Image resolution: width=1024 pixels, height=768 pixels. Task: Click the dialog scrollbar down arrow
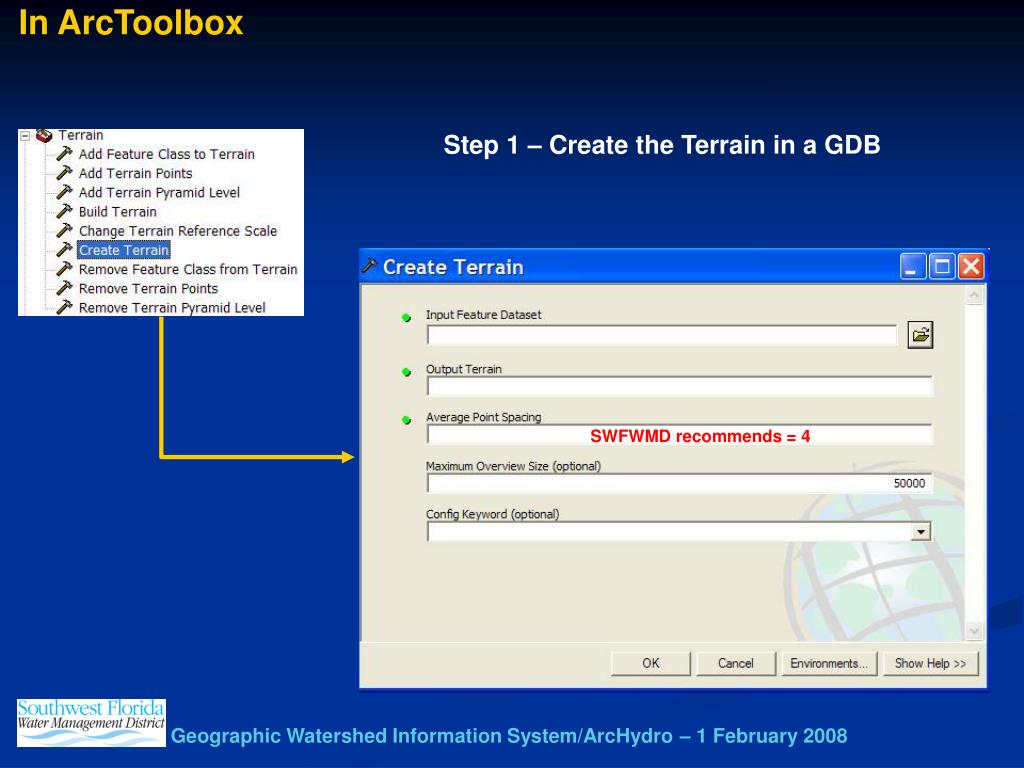(974, 631)
